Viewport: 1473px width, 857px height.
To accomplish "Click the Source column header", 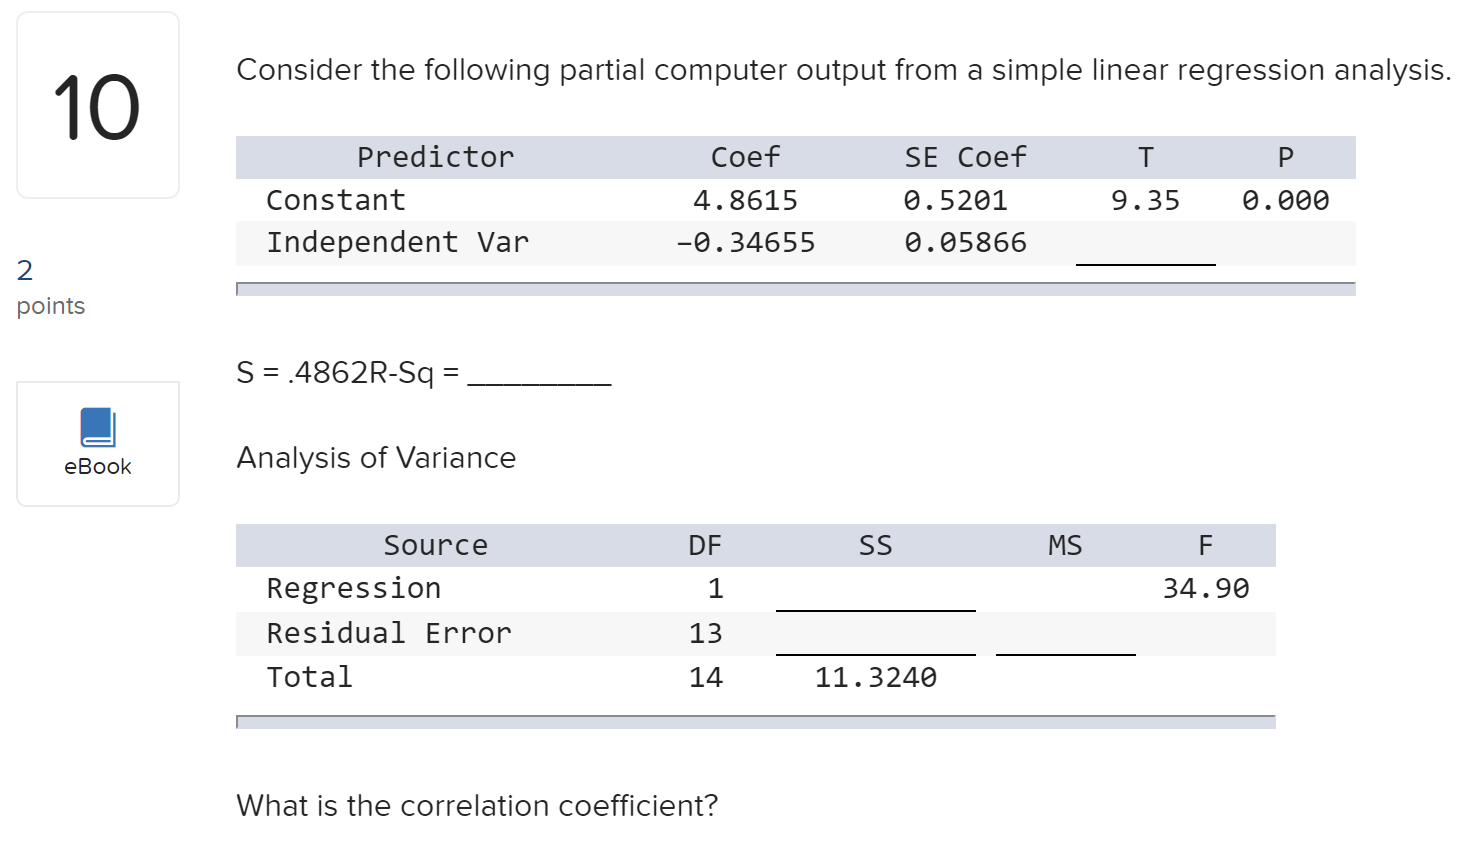I will [436, 545].
